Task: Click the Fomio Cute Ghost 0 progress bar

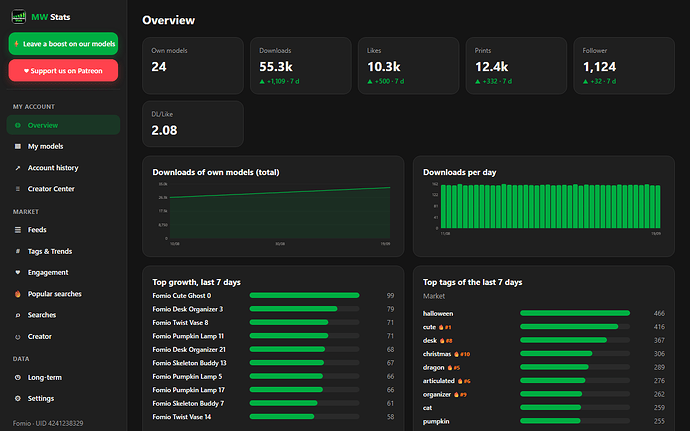Action: coord(305,295)
